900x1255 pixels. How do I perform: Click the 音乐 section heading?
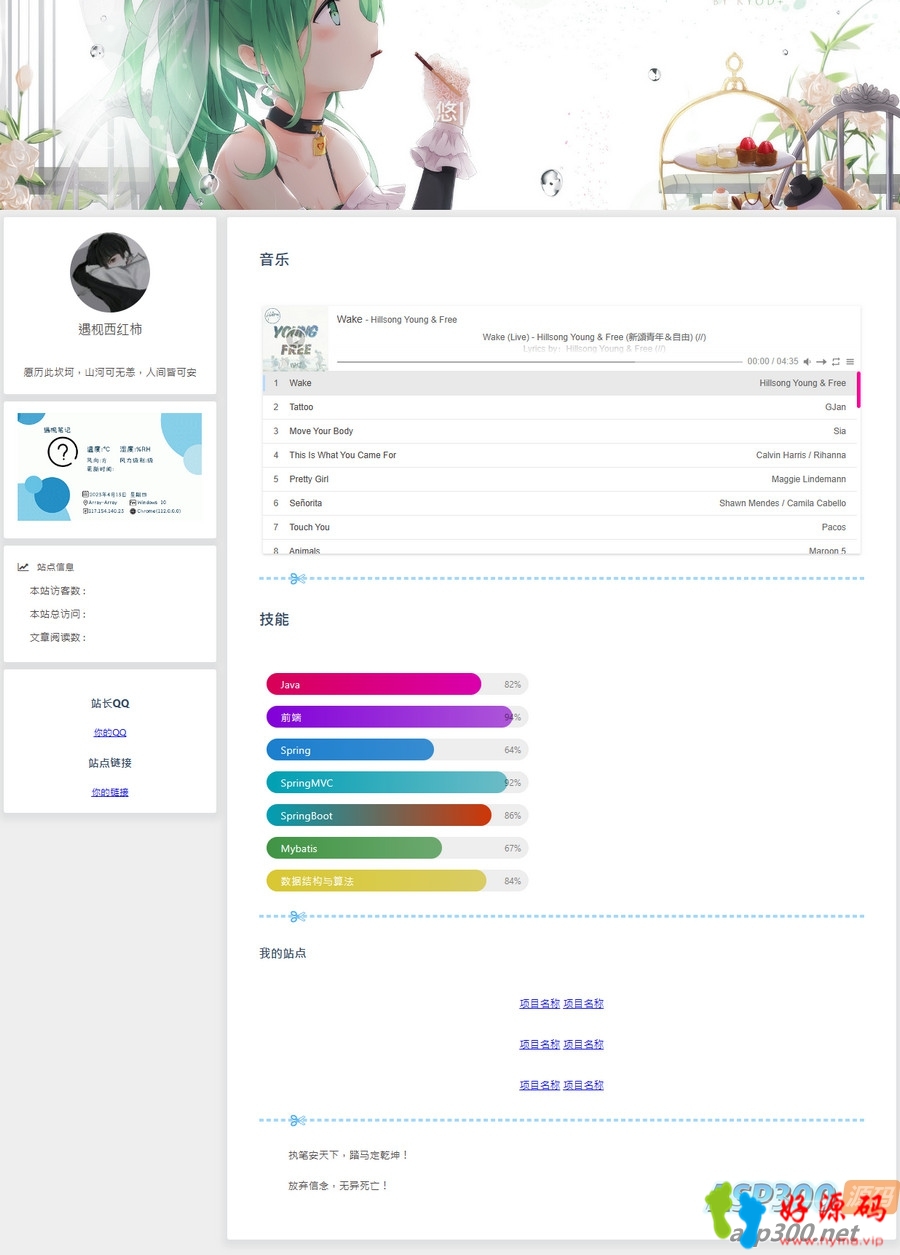tap(274, 259)
